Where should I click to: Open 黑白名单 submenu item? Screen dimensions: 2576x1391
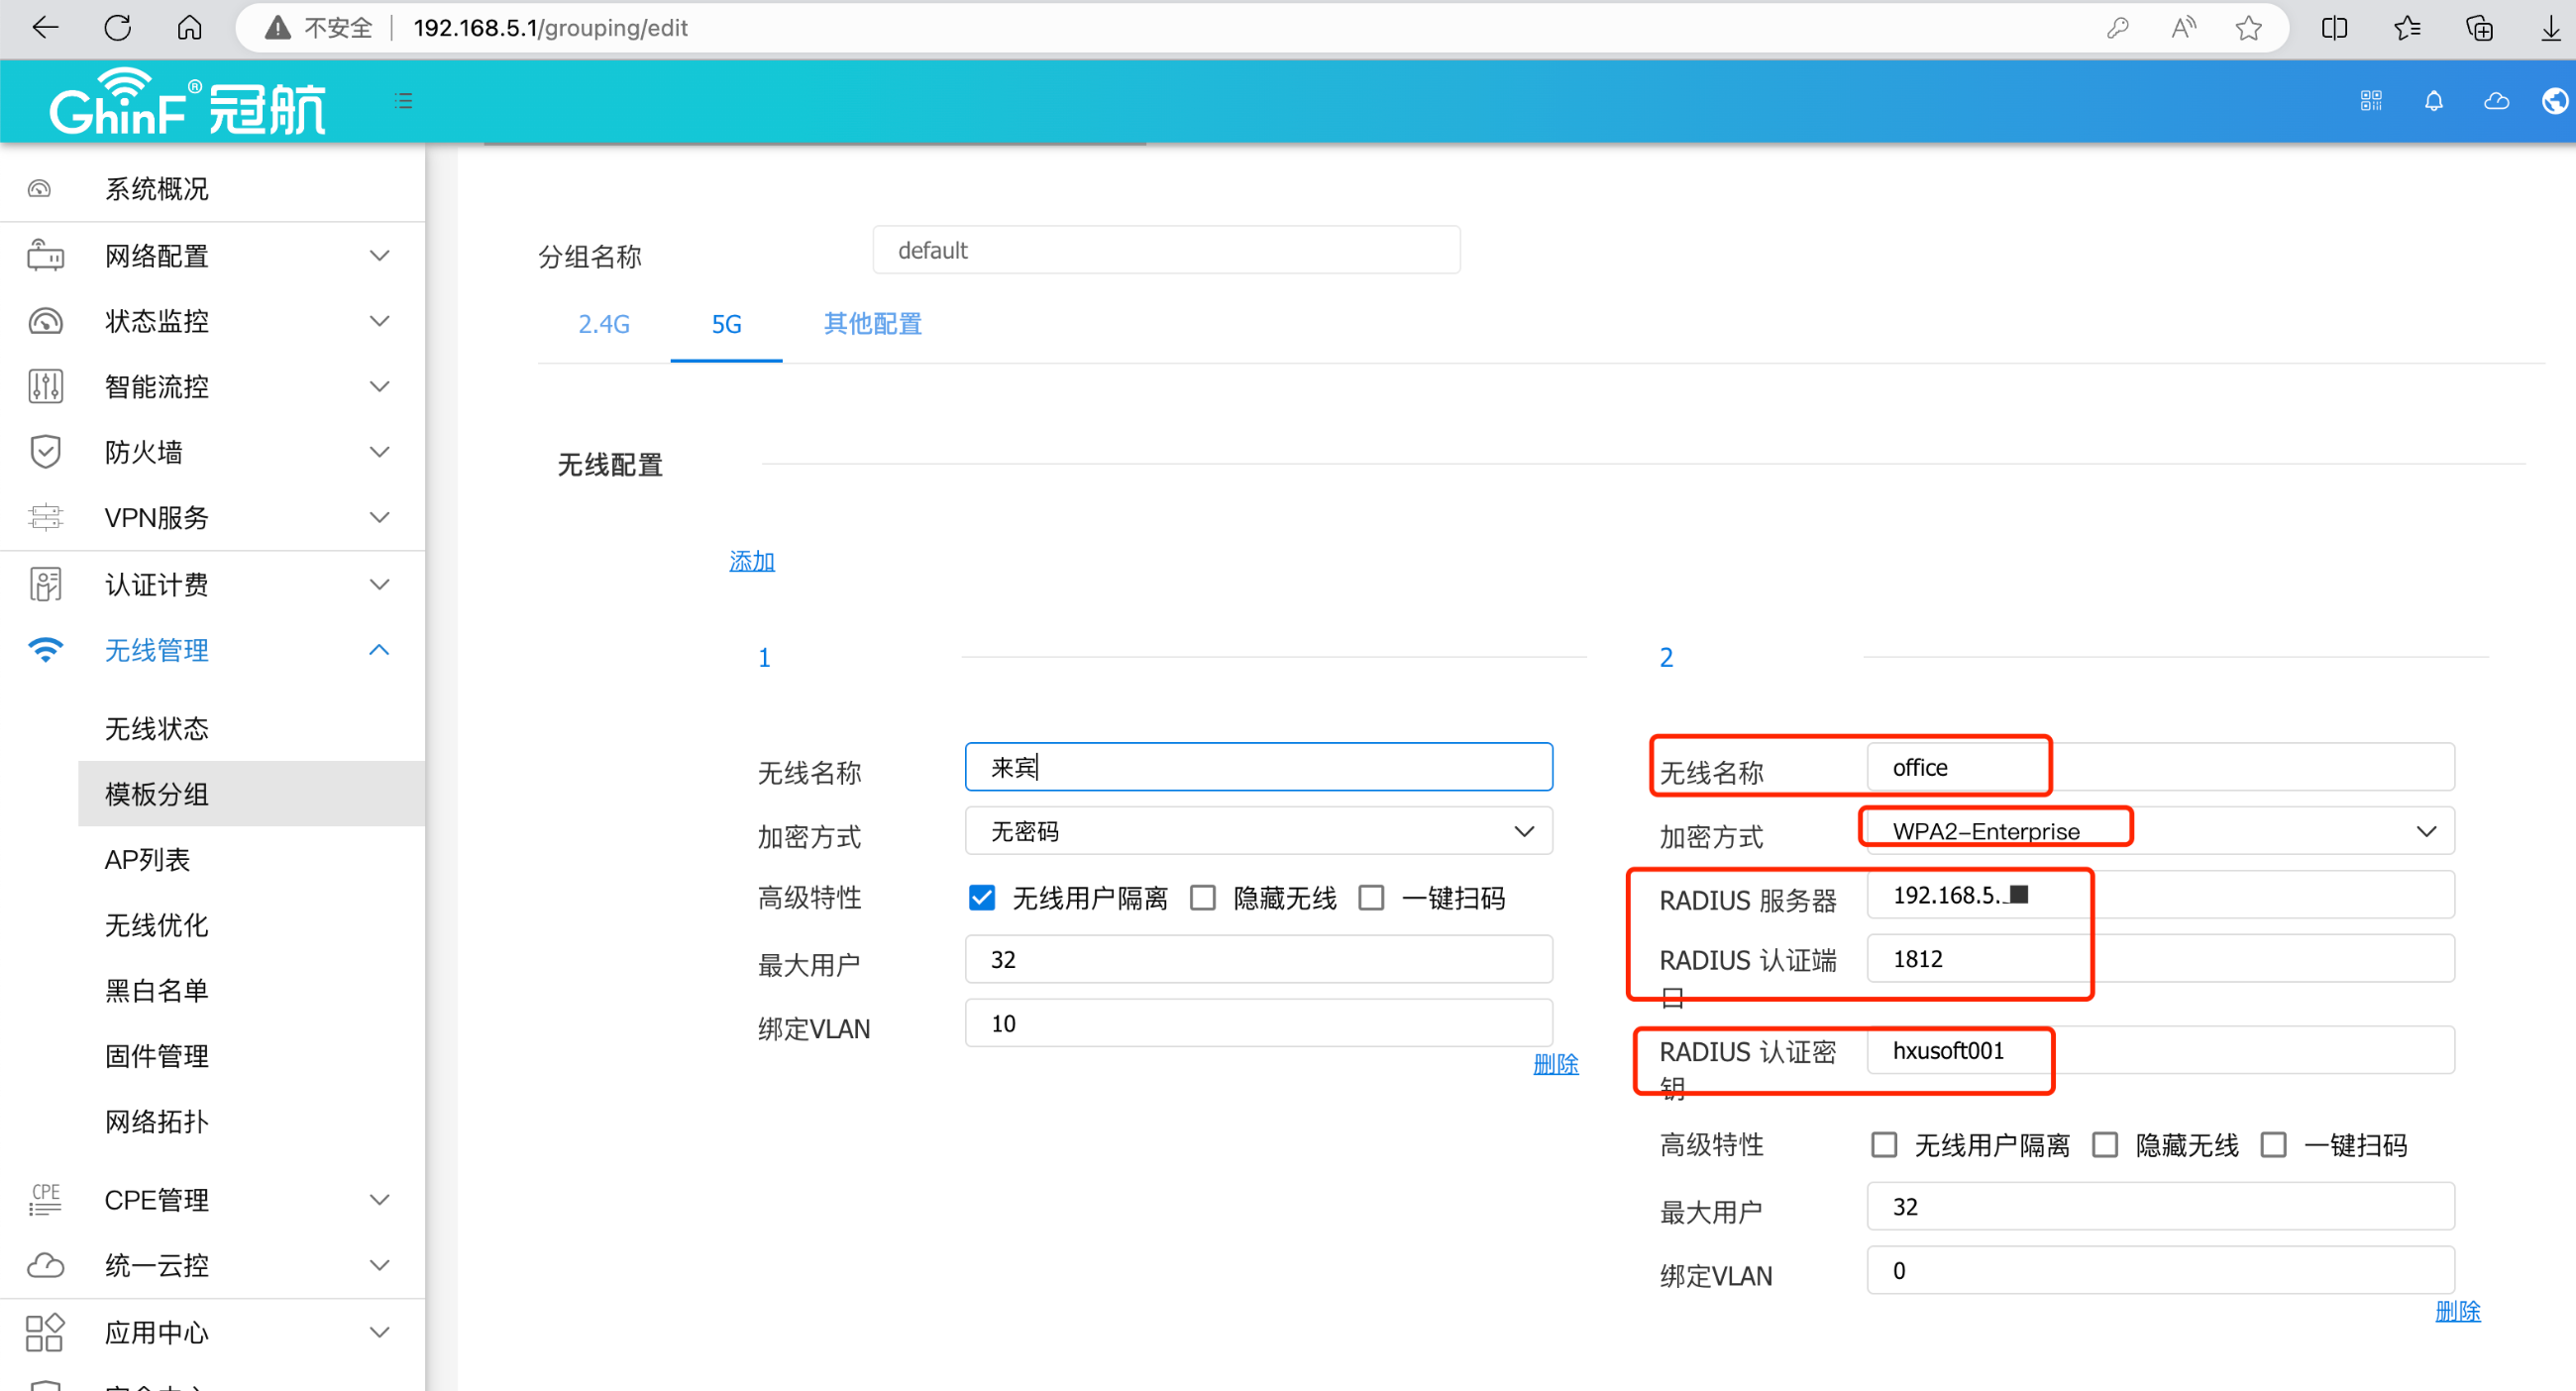157,990
